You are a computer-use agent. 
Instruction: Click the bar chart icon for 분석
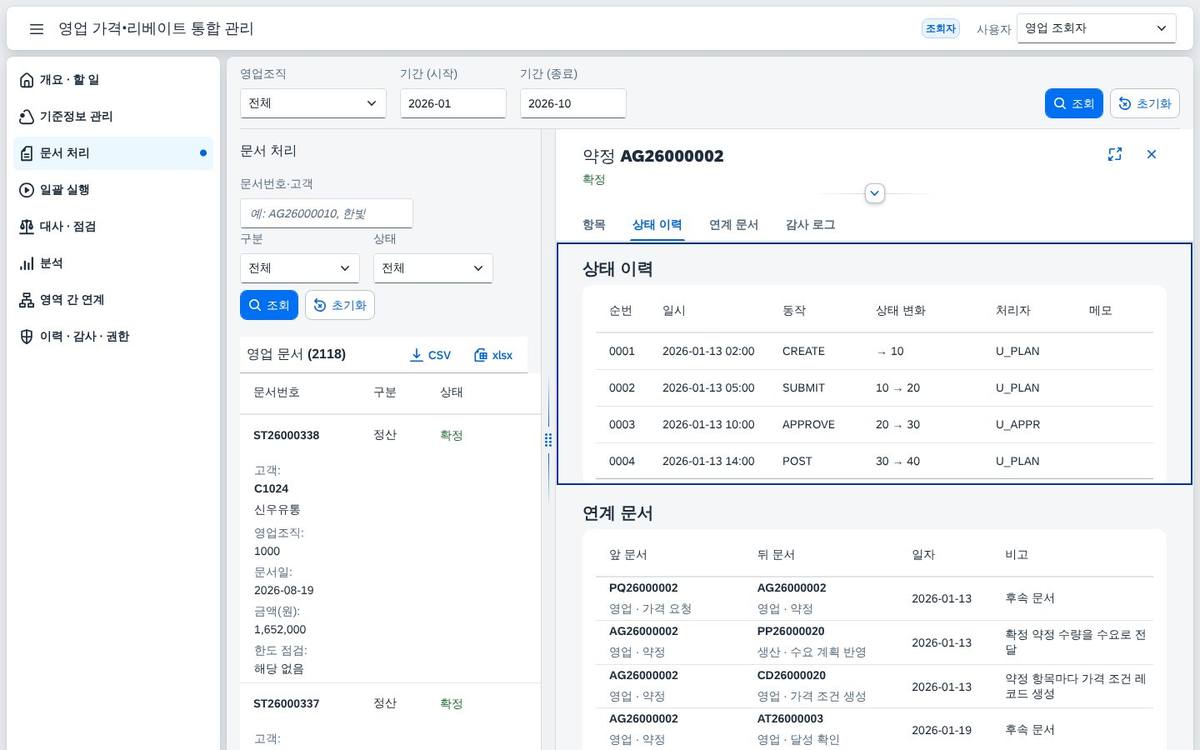(x=27, y=263)
